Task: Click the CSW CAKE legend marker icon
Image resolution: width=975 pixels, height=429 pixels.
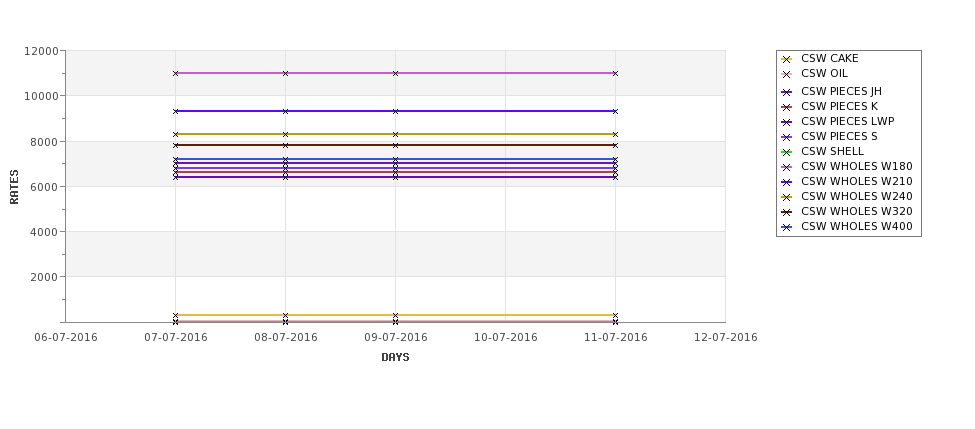Action: tap(786, 59)
